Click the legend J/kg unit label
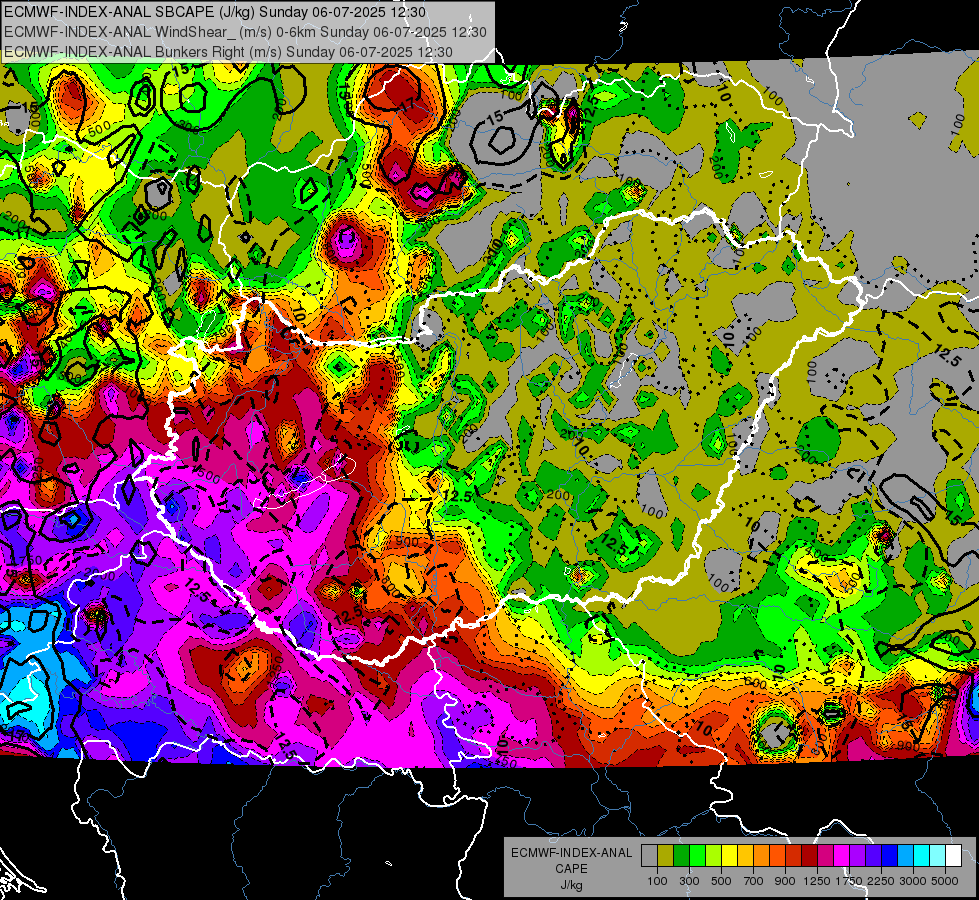The height and width of the screenshot is (900, 979). coord(572,885)
